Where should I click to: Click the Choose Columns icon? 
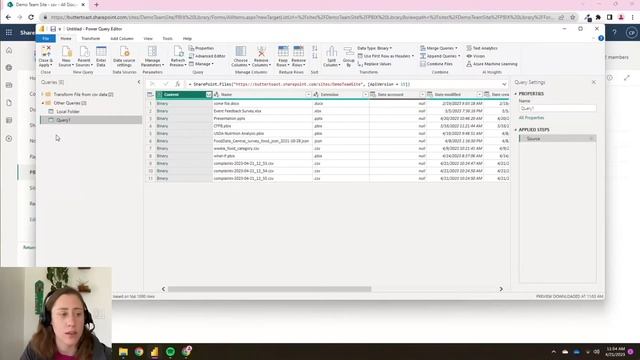[x=240, y=51]
